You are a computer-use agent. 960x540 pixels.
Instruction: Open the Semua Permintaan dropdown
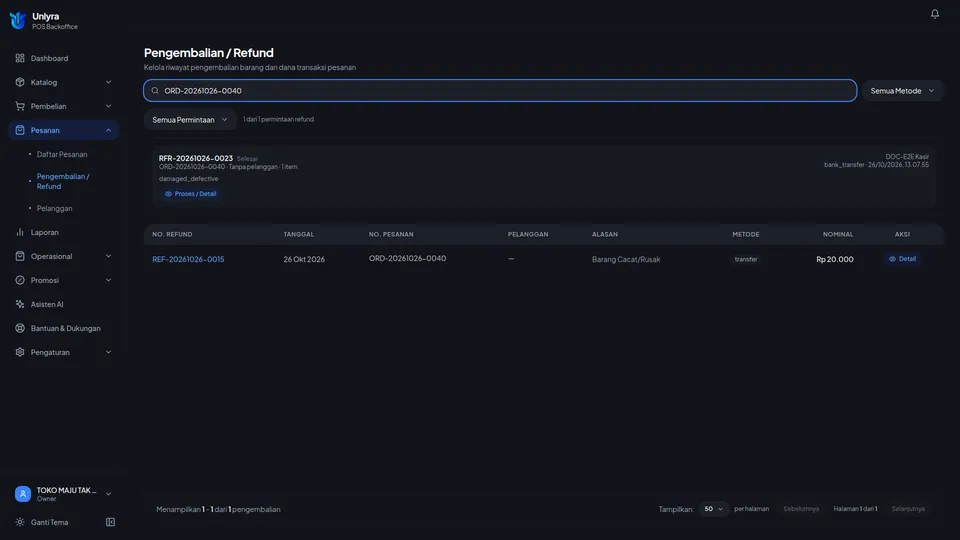point(190,119)
